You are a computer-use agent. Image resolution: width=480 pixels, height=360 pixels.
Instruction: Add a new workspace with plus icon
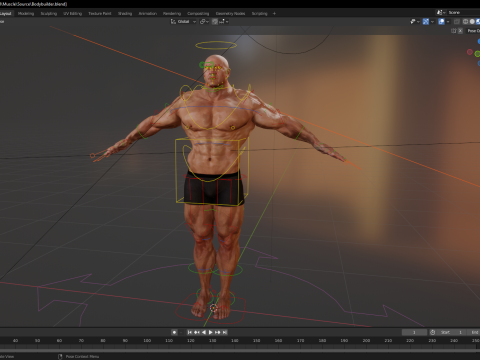(274, 14)
